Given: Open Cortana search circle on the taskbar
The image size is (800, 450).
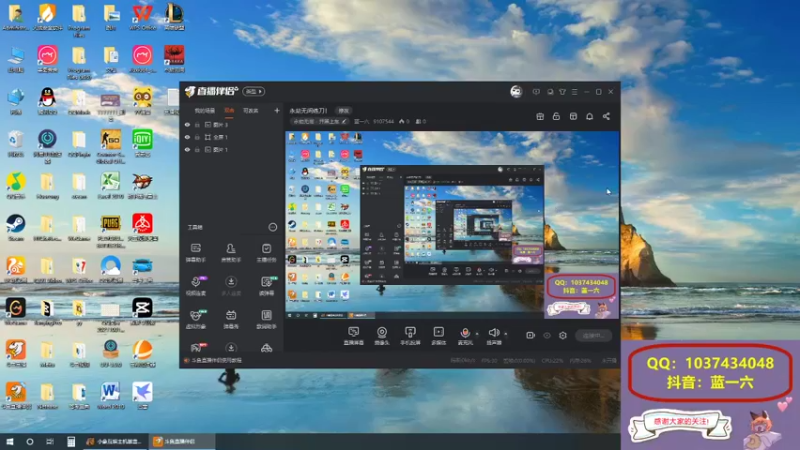Looking at the screenshot, I should 30,441.
